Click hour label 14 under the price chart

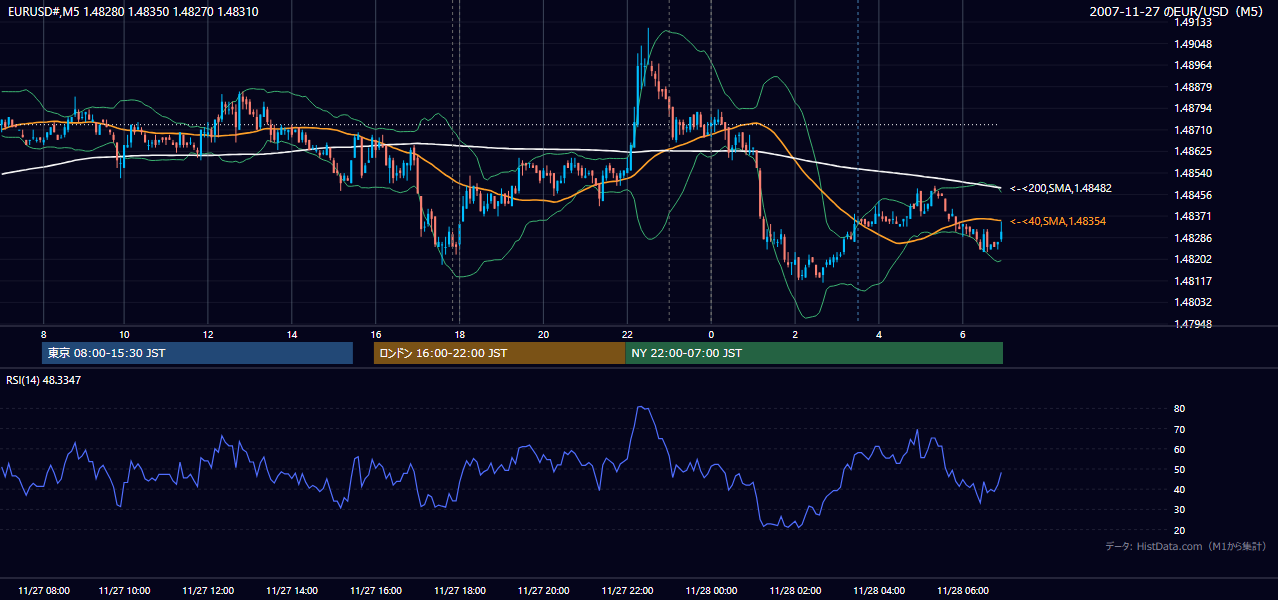click(292, 334)
